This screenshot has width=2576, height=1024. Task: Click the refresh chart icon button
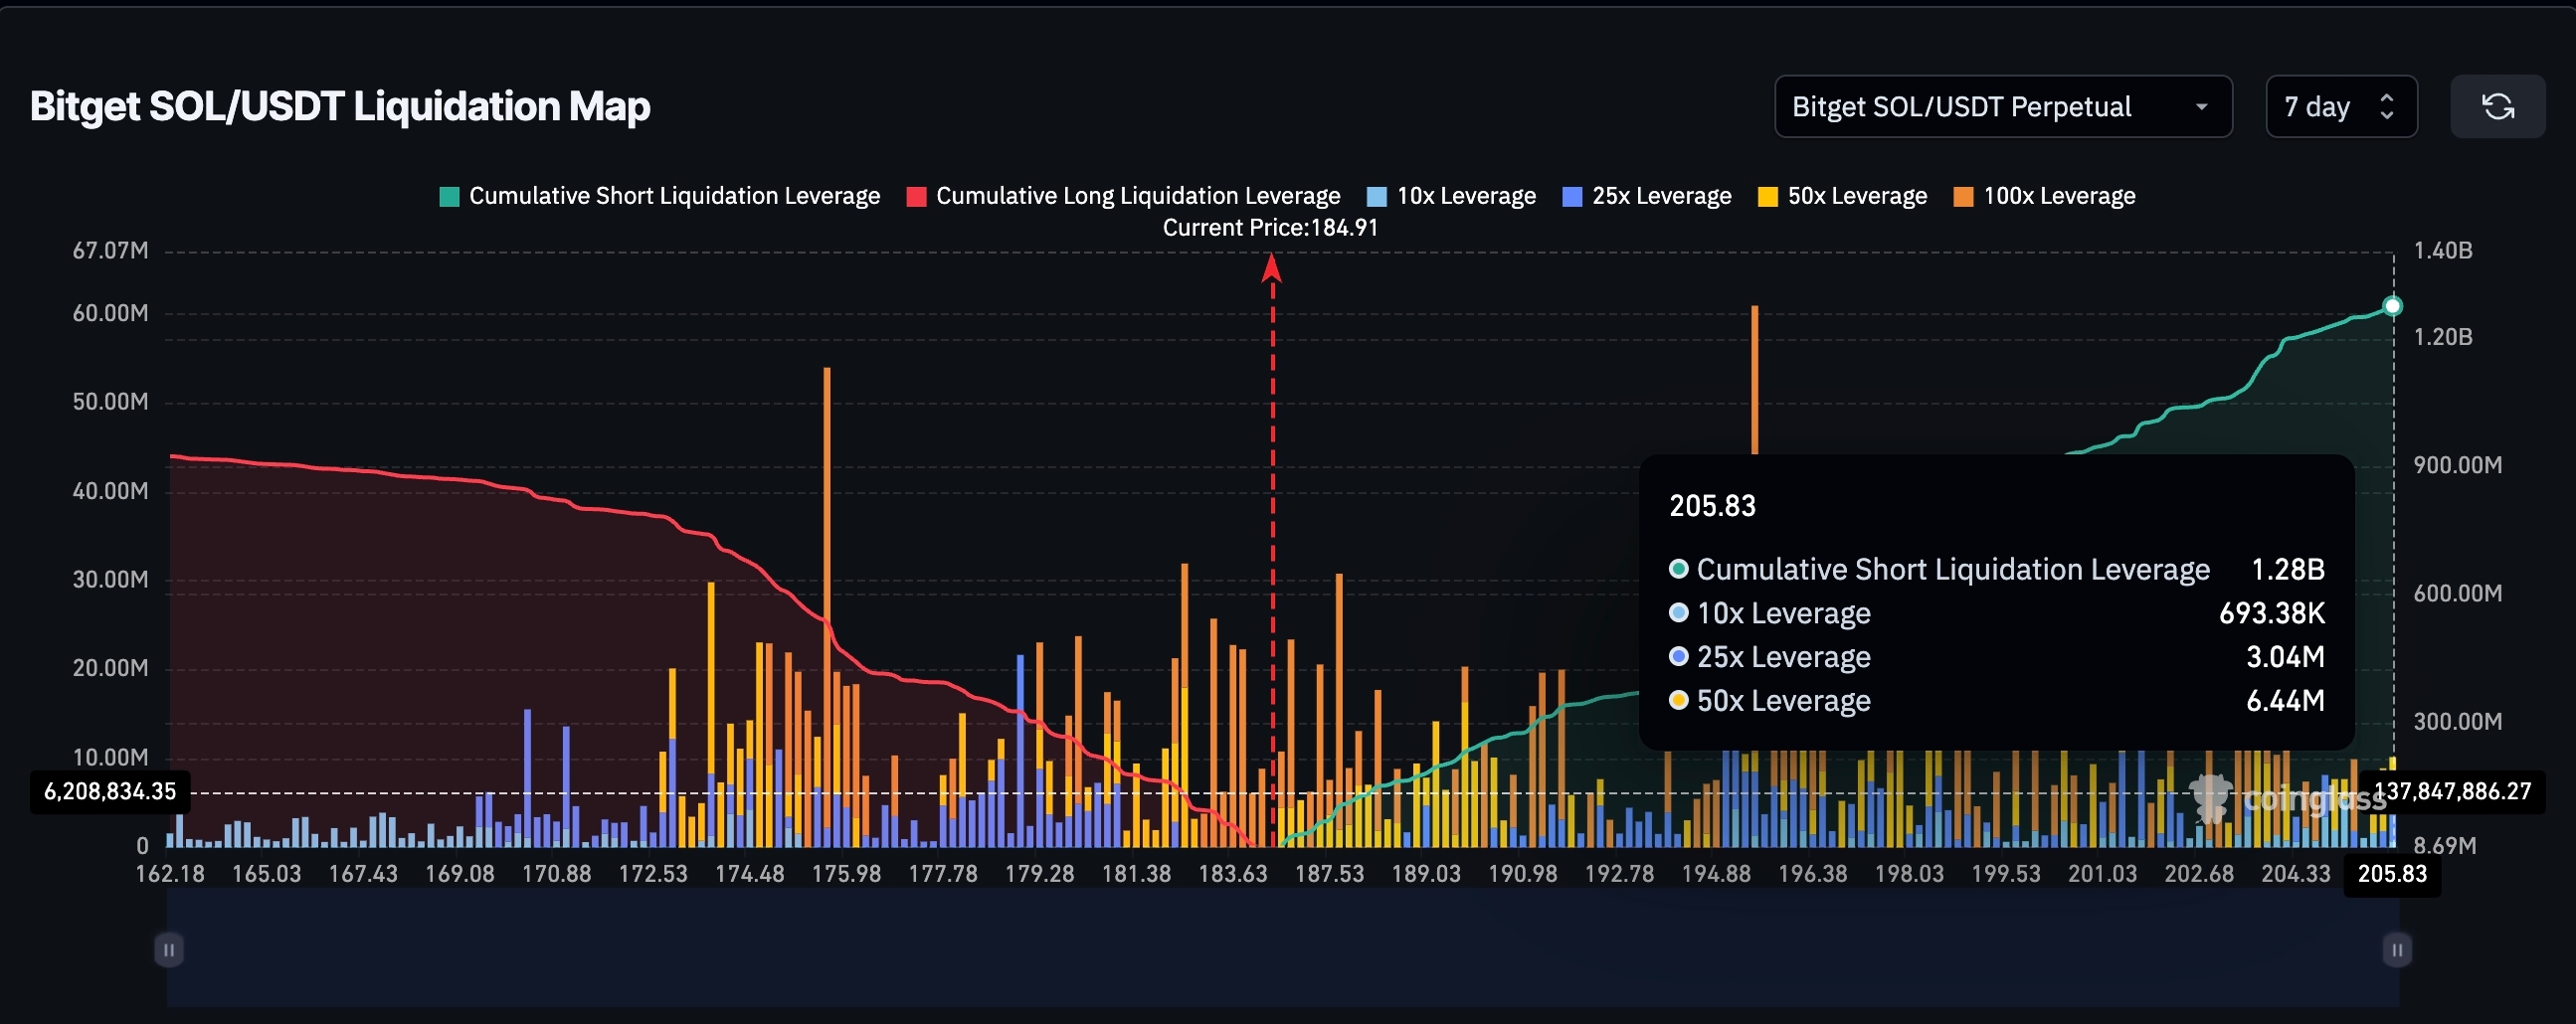[2497, 106]
